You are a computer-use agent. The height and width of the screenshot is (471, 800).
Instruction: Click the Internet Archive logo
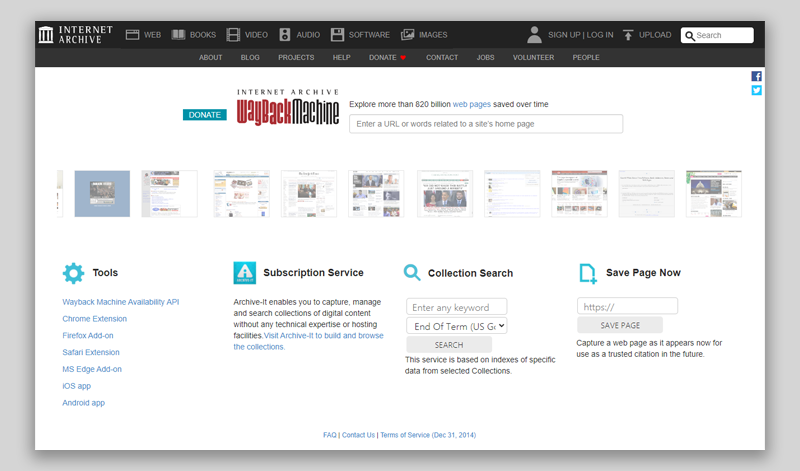coord(76,35)
